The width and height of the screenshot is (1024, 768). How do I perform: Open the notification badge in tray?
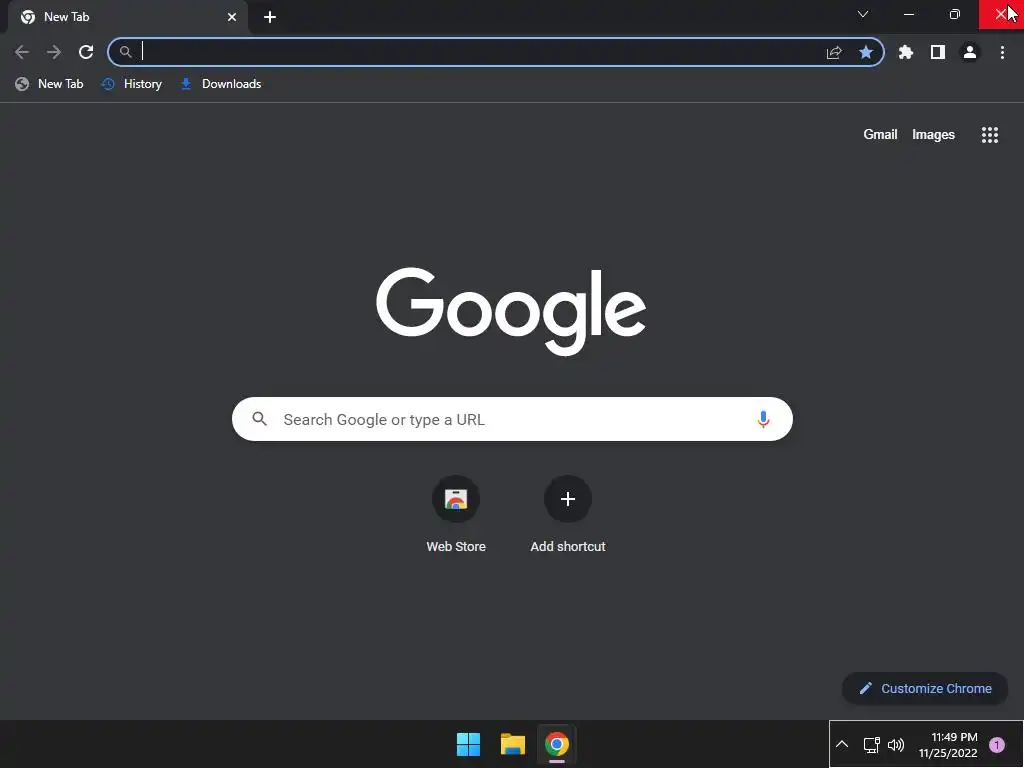click(x=997, y=744)
